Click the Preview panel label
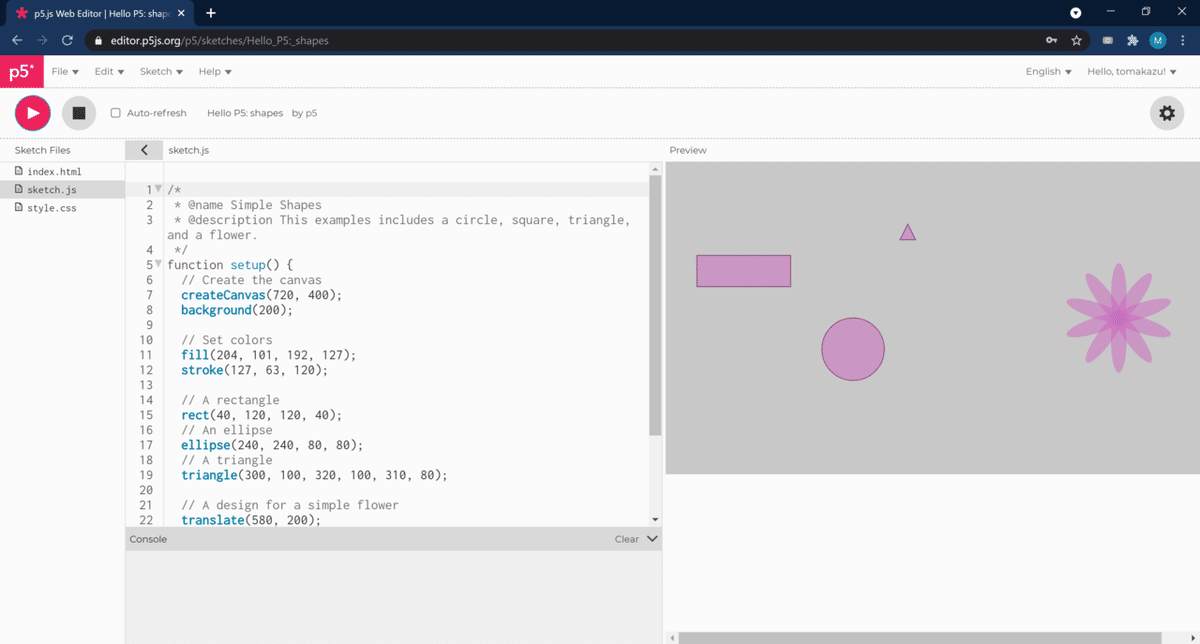1200x644 pixels. 688,150
